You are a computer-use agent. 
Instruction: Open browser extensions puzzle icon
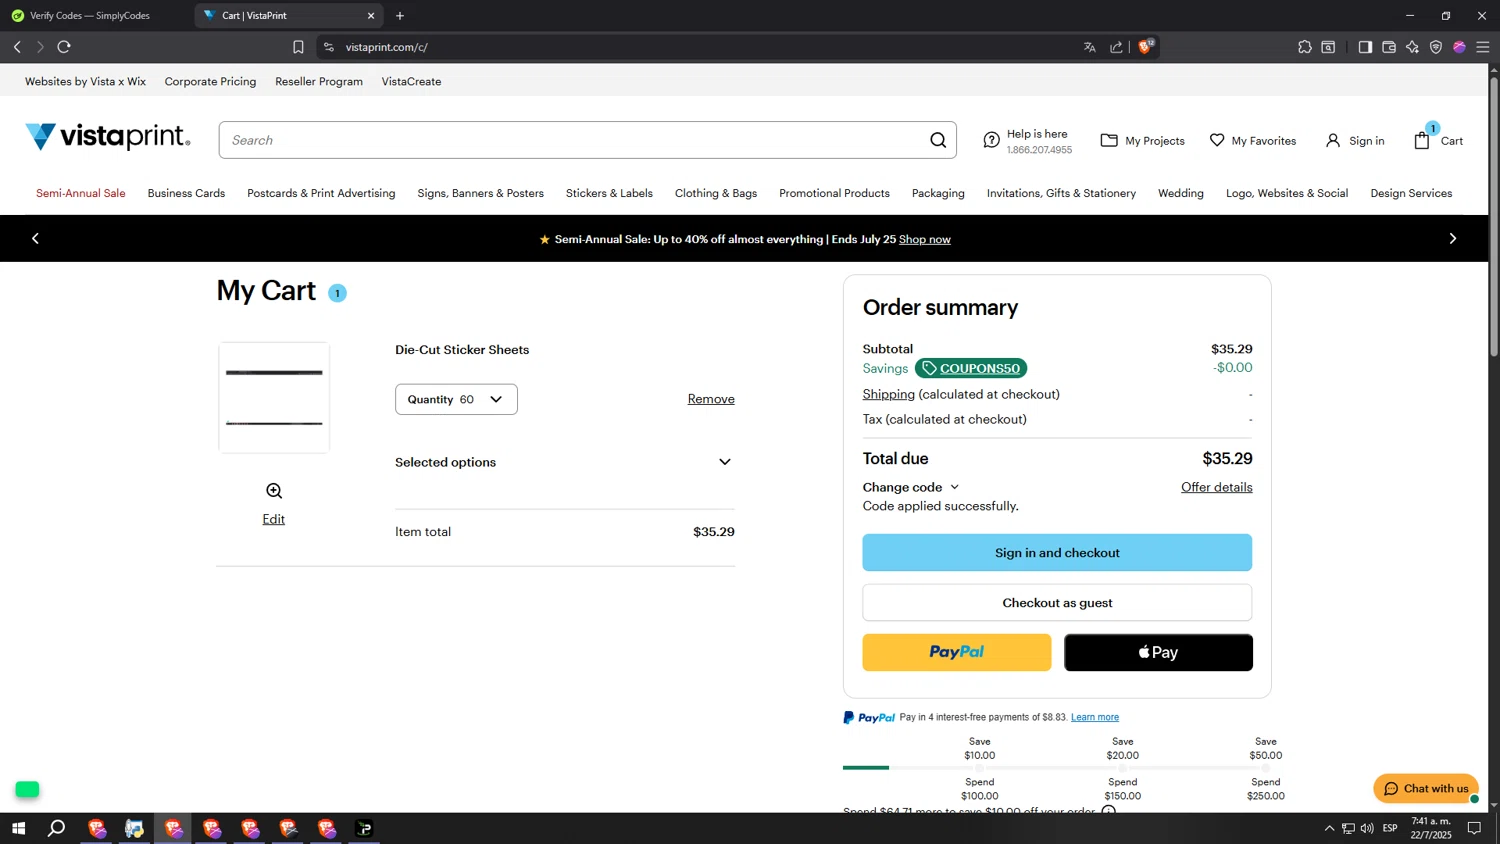click(1305, 47)
